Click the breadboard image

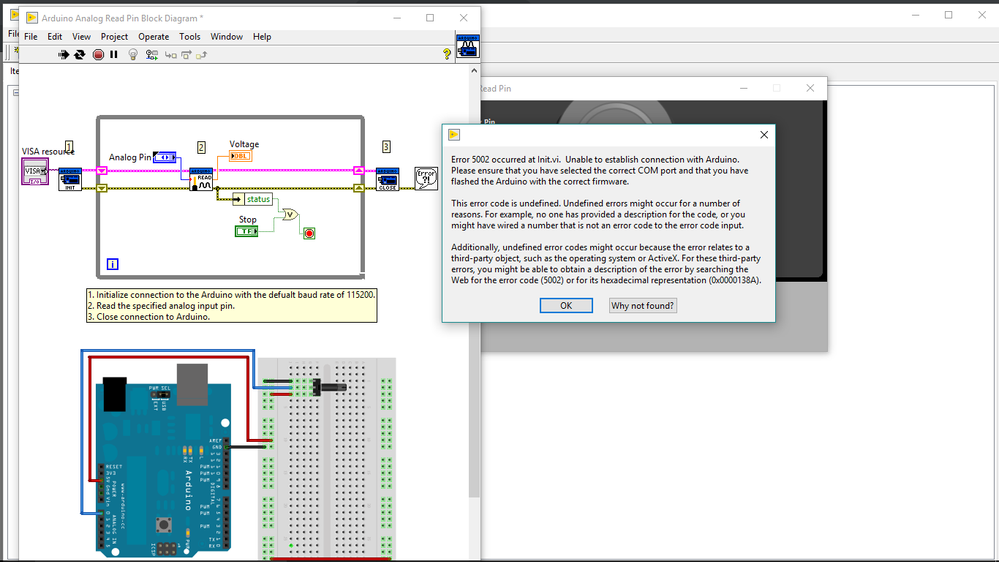(x=327, y=459)
